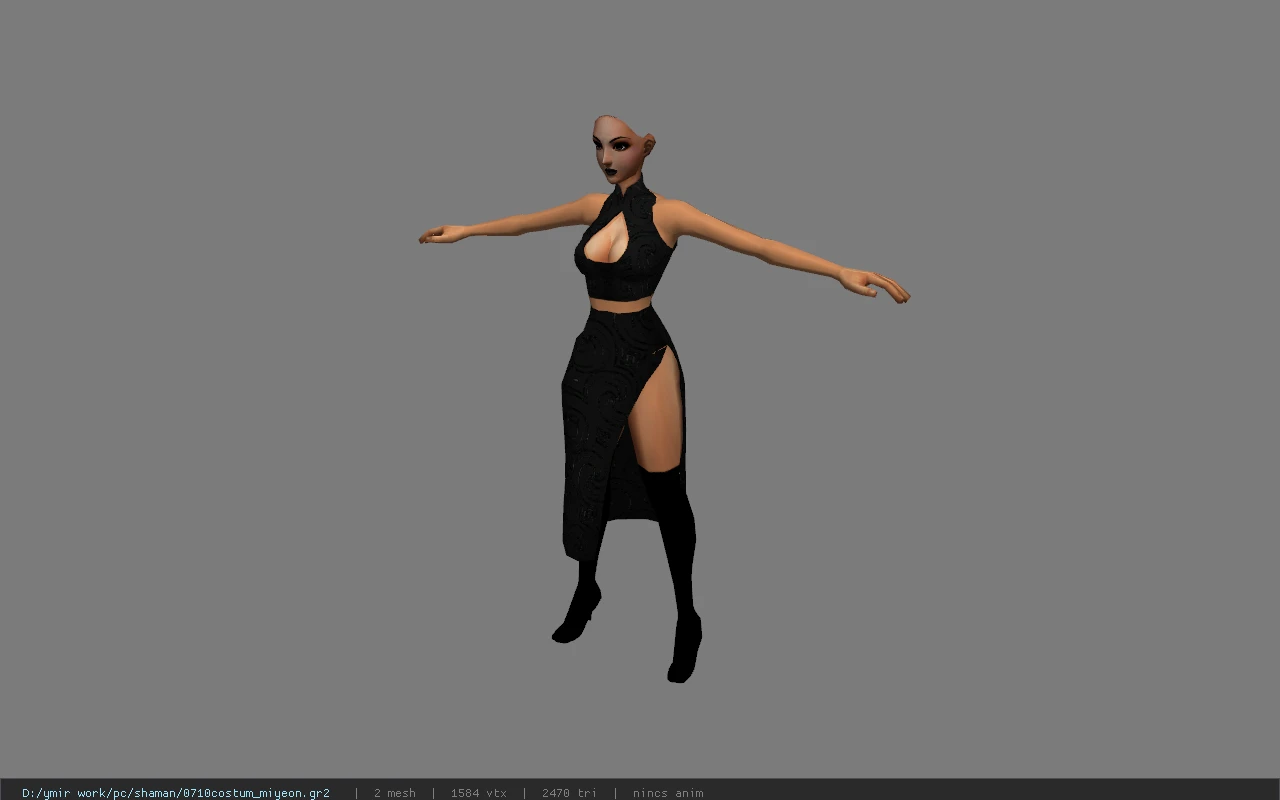Click the "nincs anim" animation status label
The width and height of the screenshot is (1280, 800).
(668, 793)
